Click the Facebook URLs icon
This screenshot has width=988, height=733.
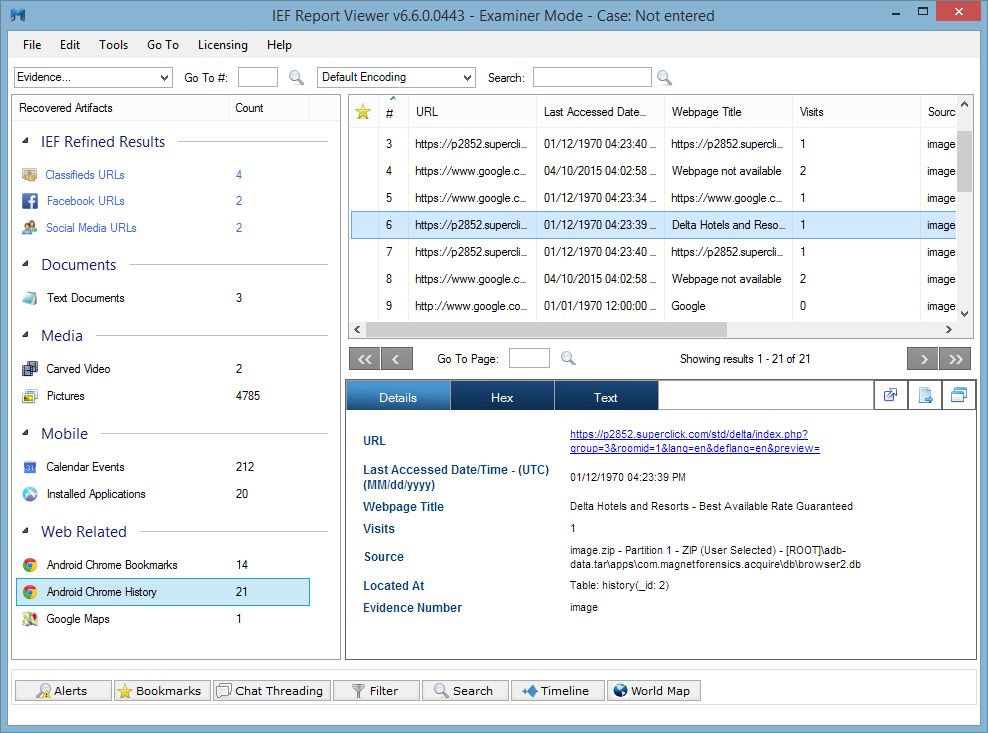coord(30,201)
